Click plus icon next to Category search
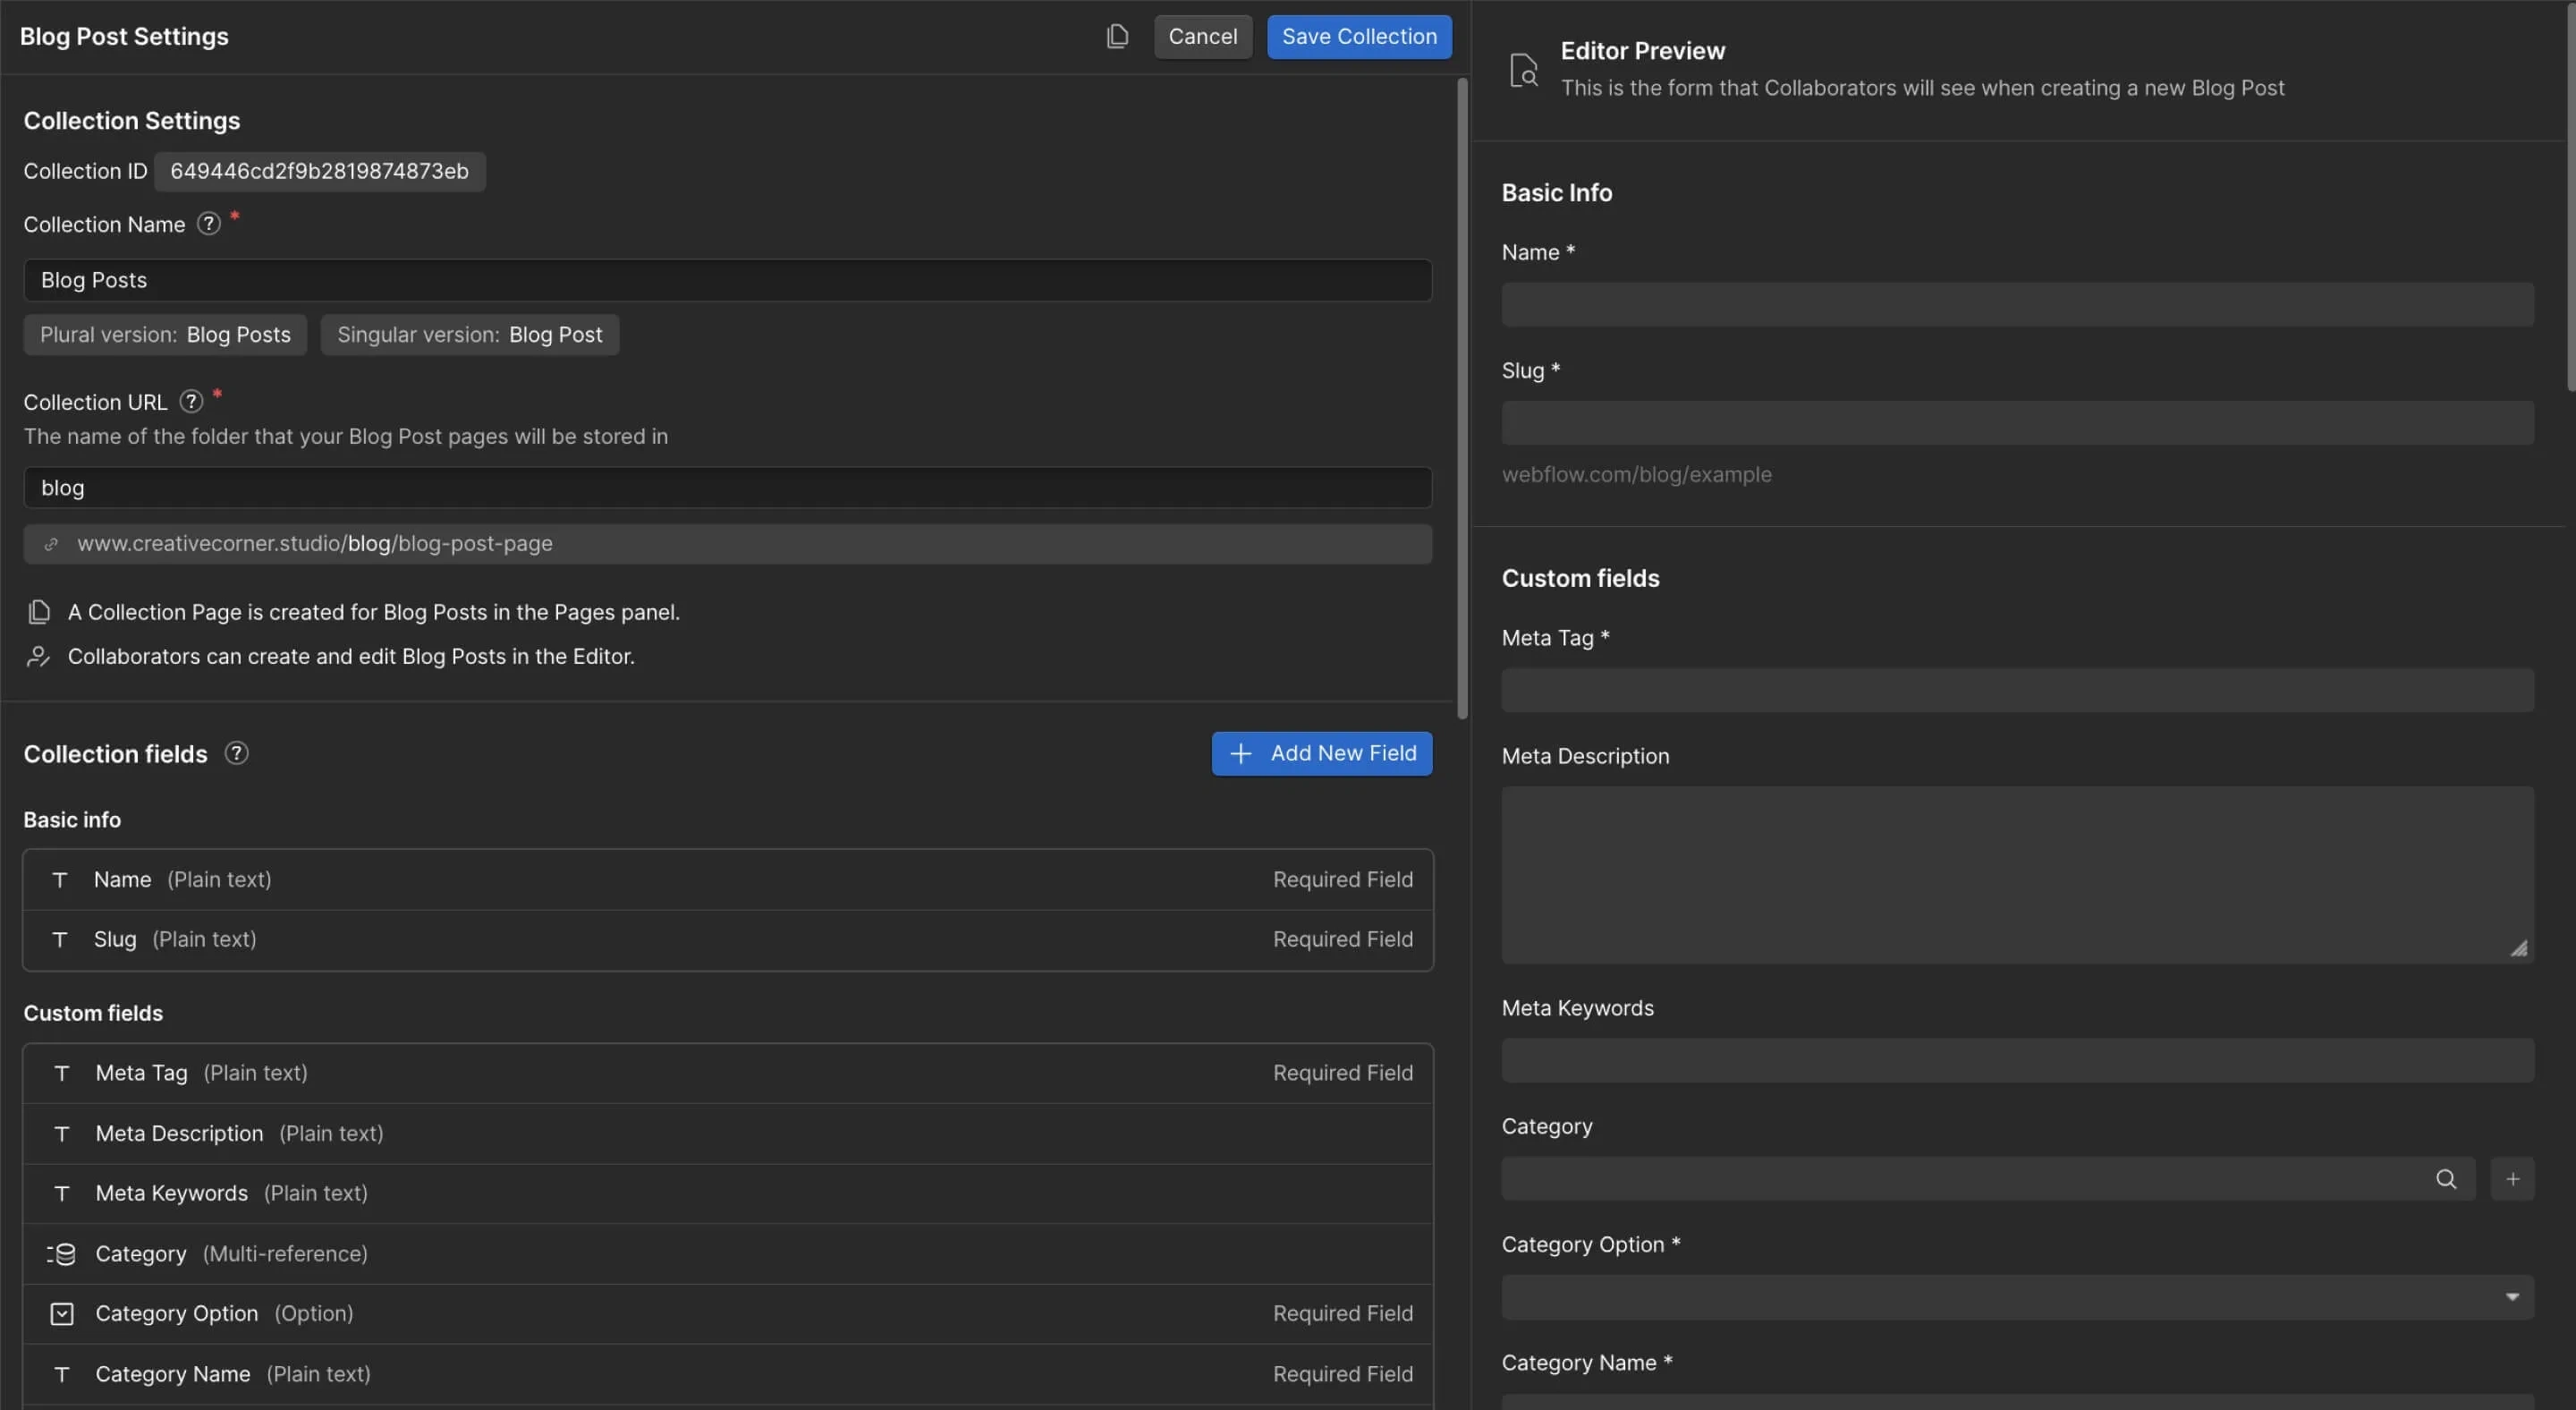Screen dimensions: 2576x1410 (x=2512, y=1179)
